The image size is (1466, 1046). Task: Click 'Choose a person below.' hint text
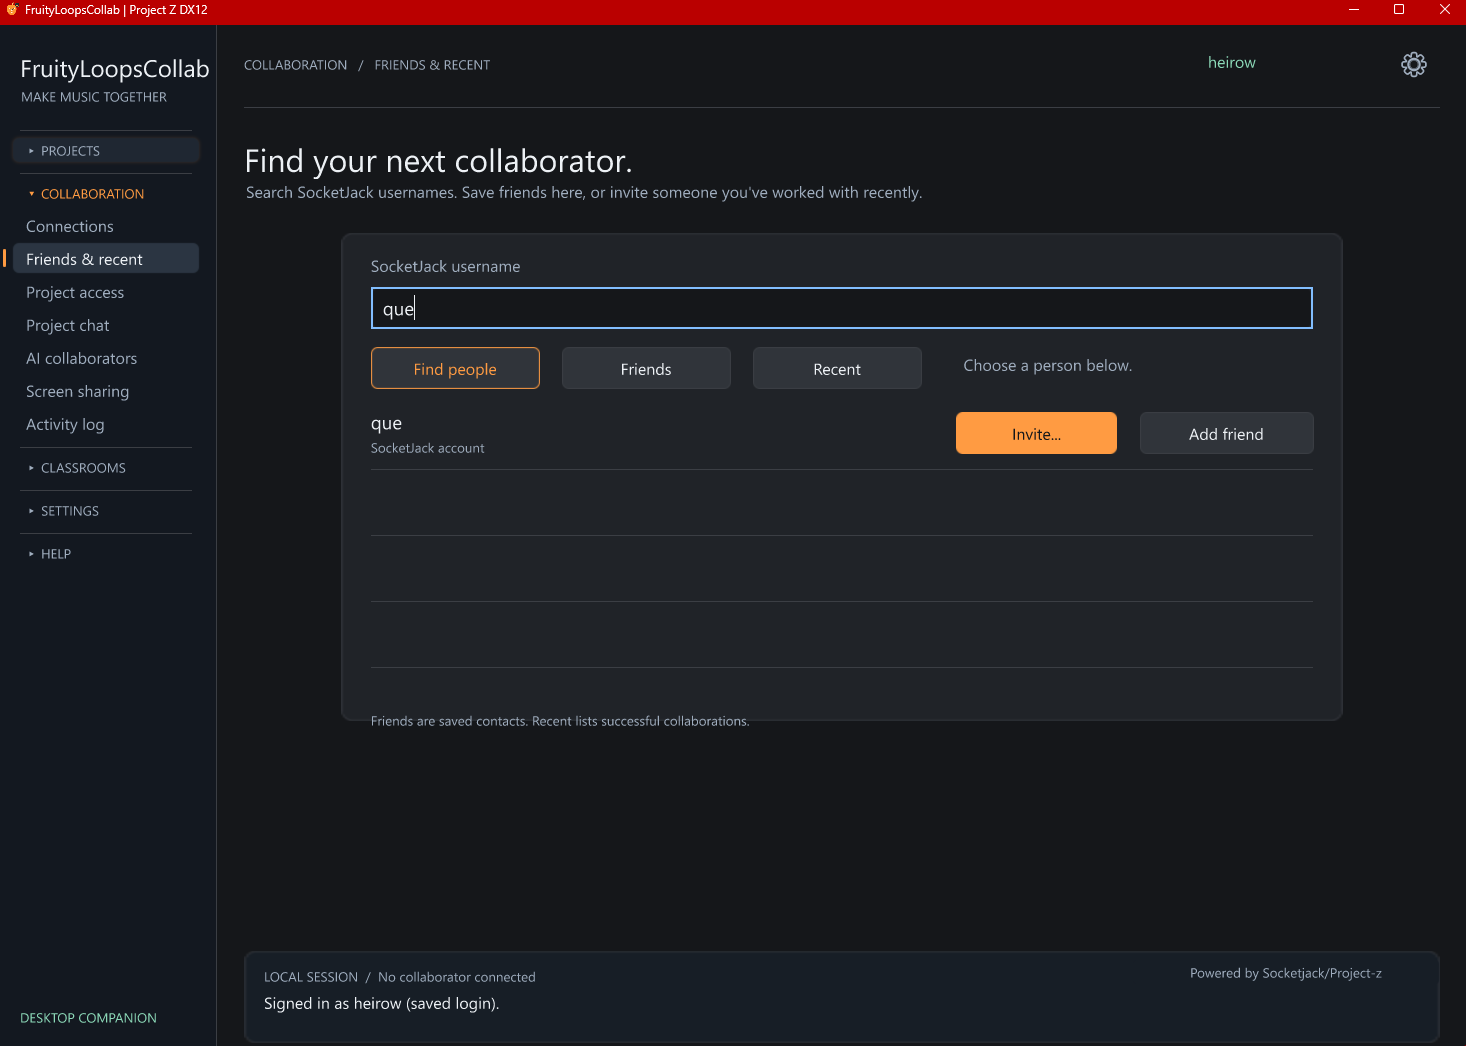(1047, 366)
